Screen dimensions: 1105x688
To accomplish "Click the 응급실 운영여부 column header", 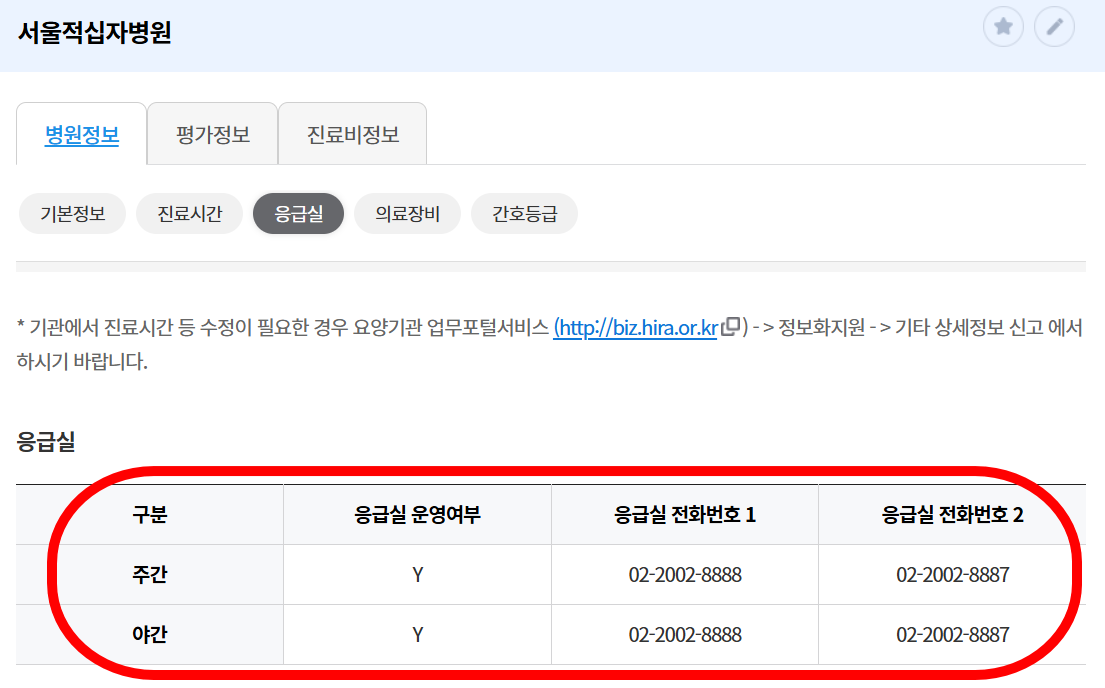I will click(417, 515).
